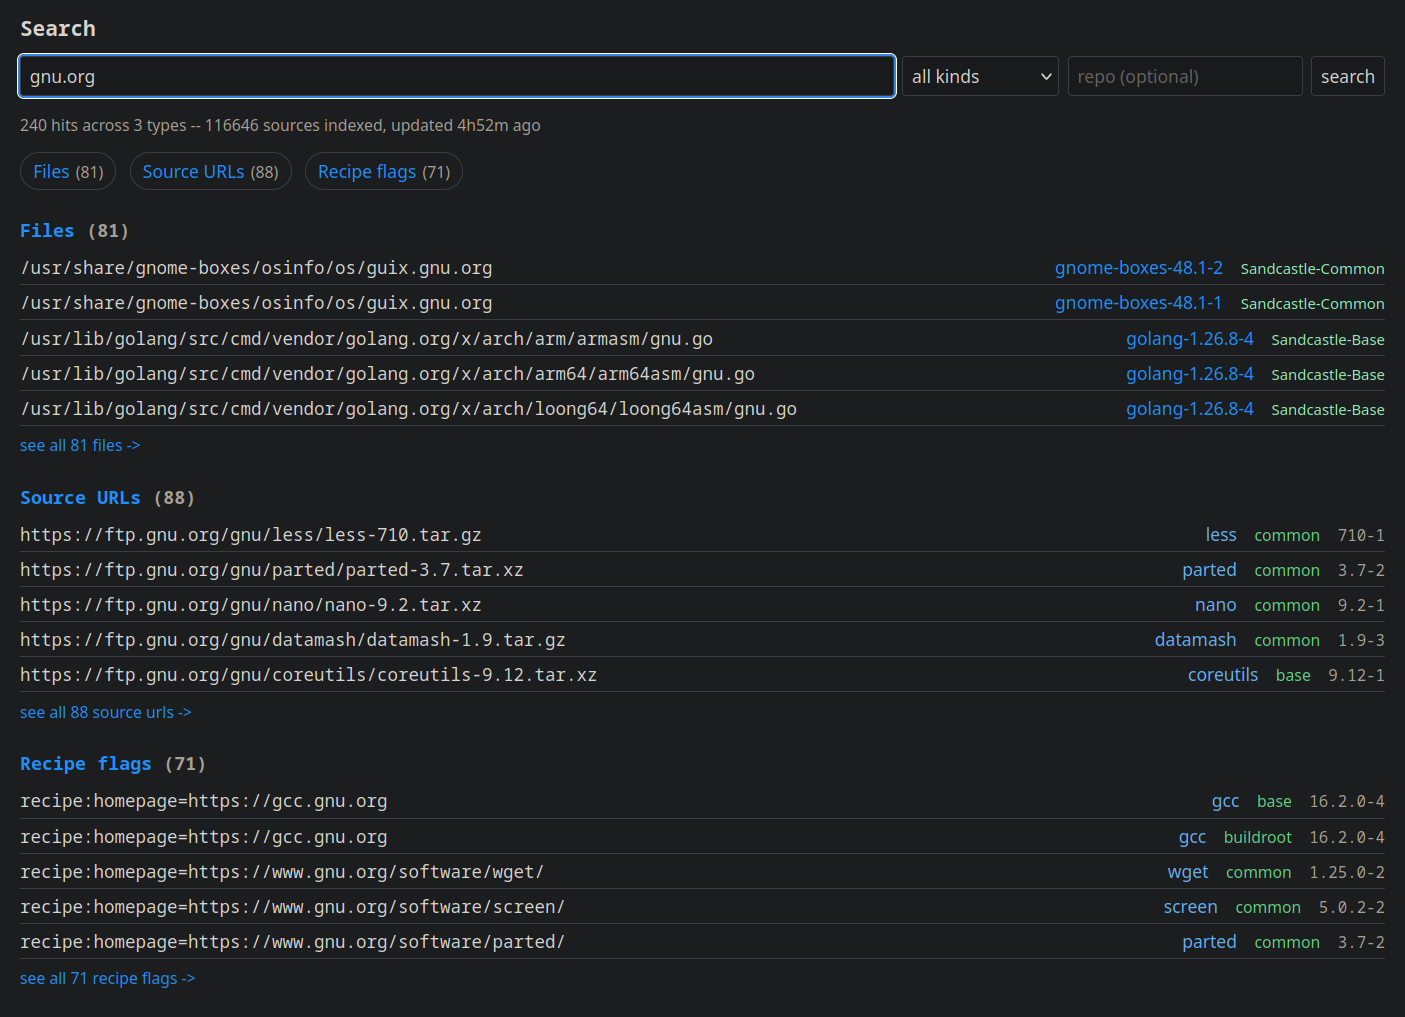Select the Files (81) filter pill

[x=68, y=171]
